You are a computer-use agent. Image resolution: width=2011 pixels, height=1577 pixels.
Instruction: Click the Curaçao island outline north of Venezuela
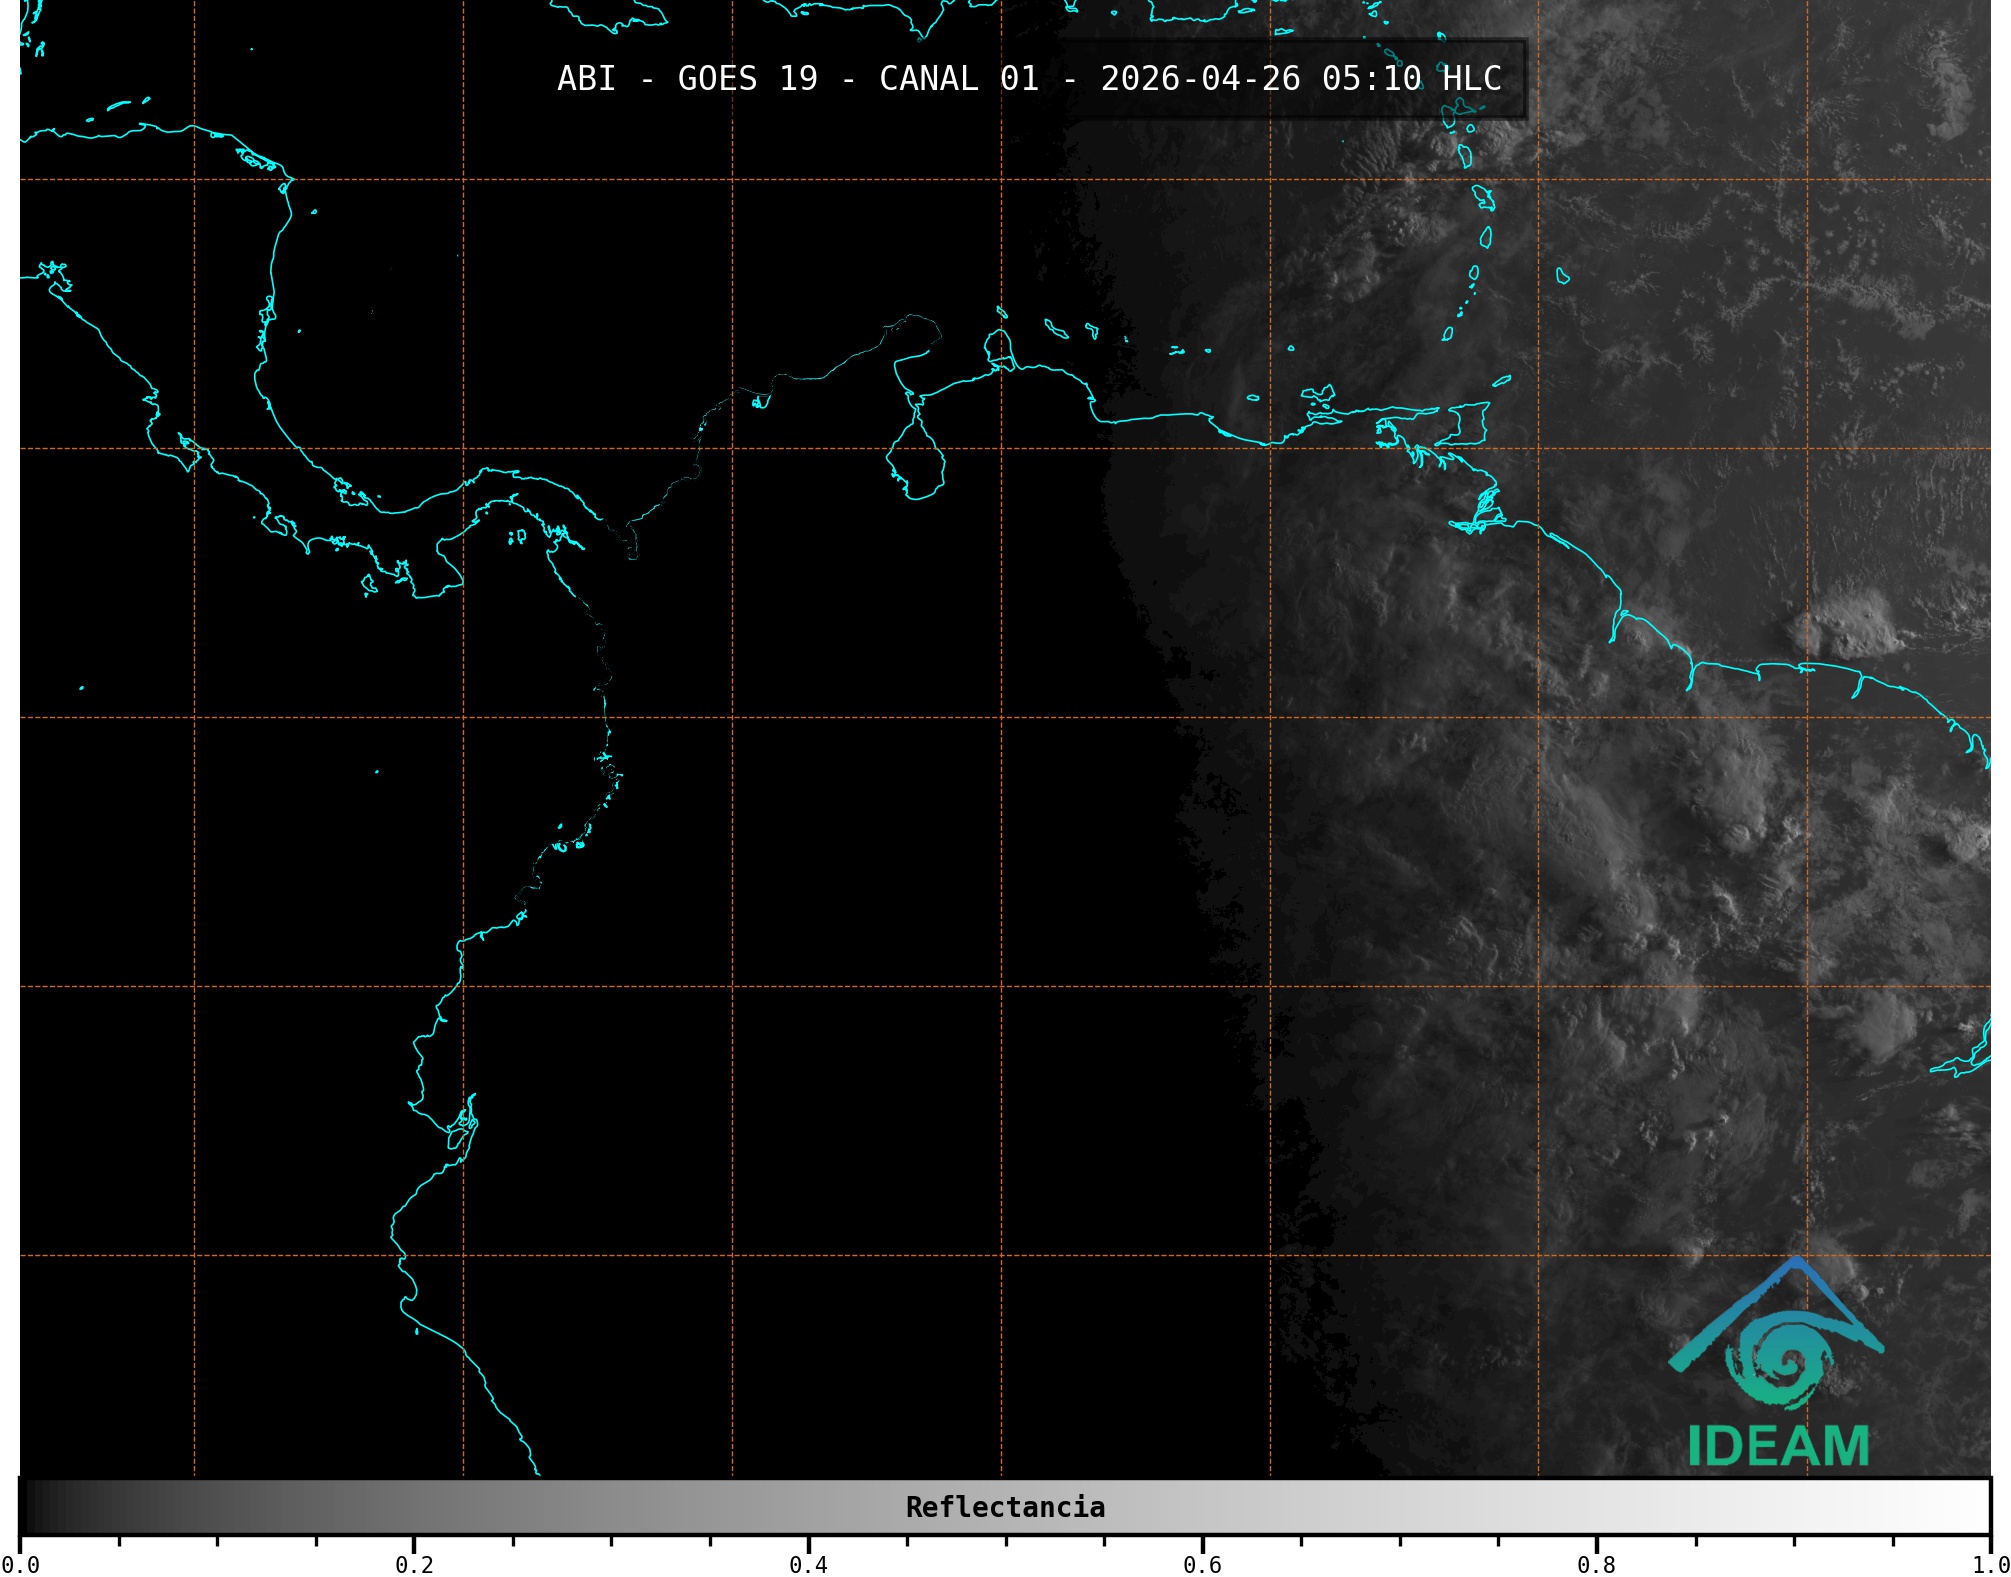[x=1055, y=328]
